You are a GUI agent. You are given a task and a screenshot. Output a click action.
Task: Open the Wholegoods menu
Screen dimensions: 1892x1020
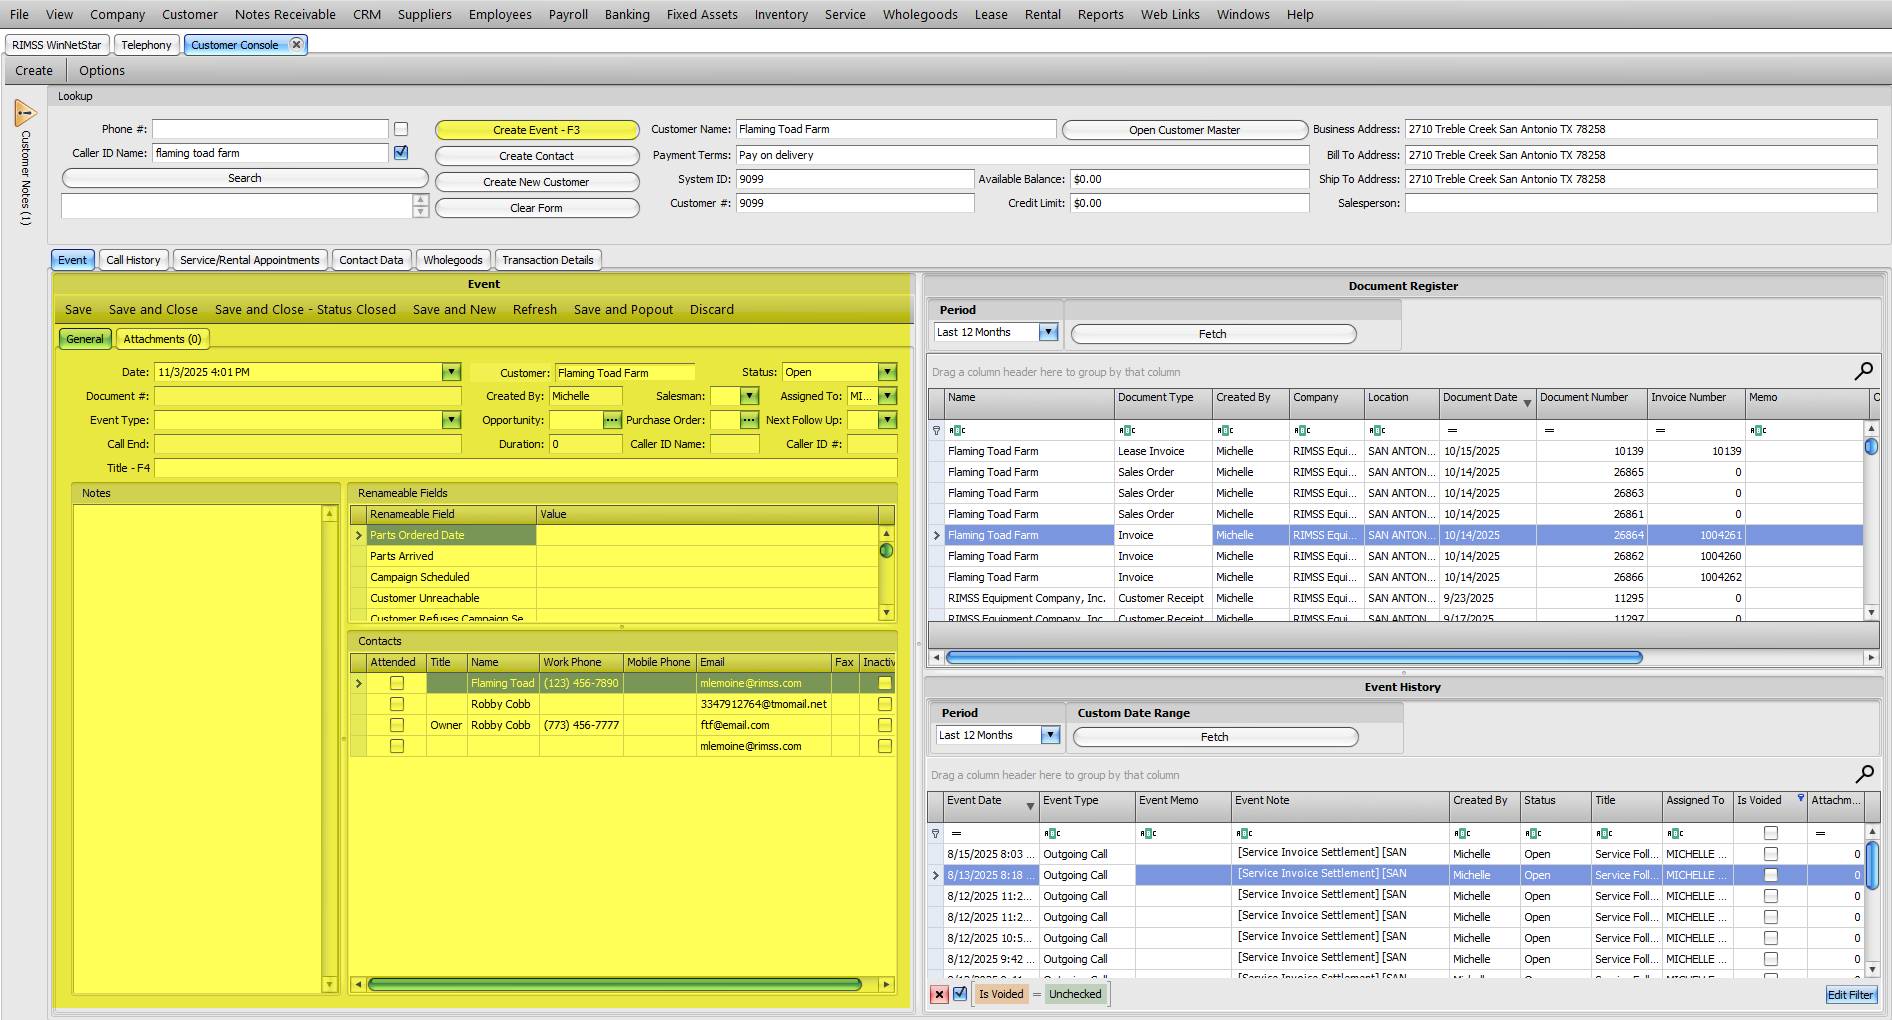coord(919,14)
